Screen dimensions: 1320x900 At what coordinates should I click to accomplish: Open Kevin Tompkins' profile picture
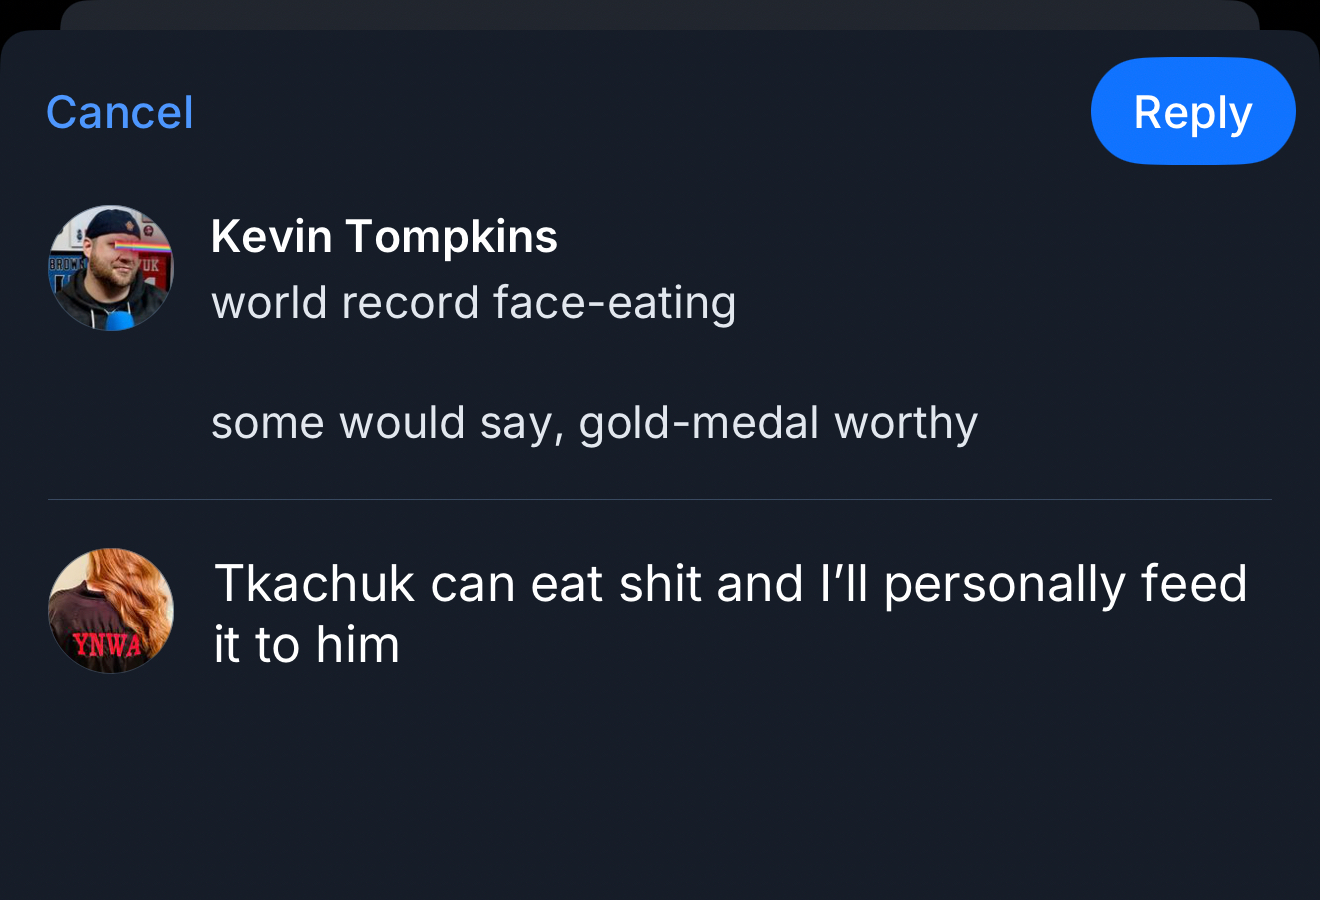pyautogui.click(x=111, y=268)
